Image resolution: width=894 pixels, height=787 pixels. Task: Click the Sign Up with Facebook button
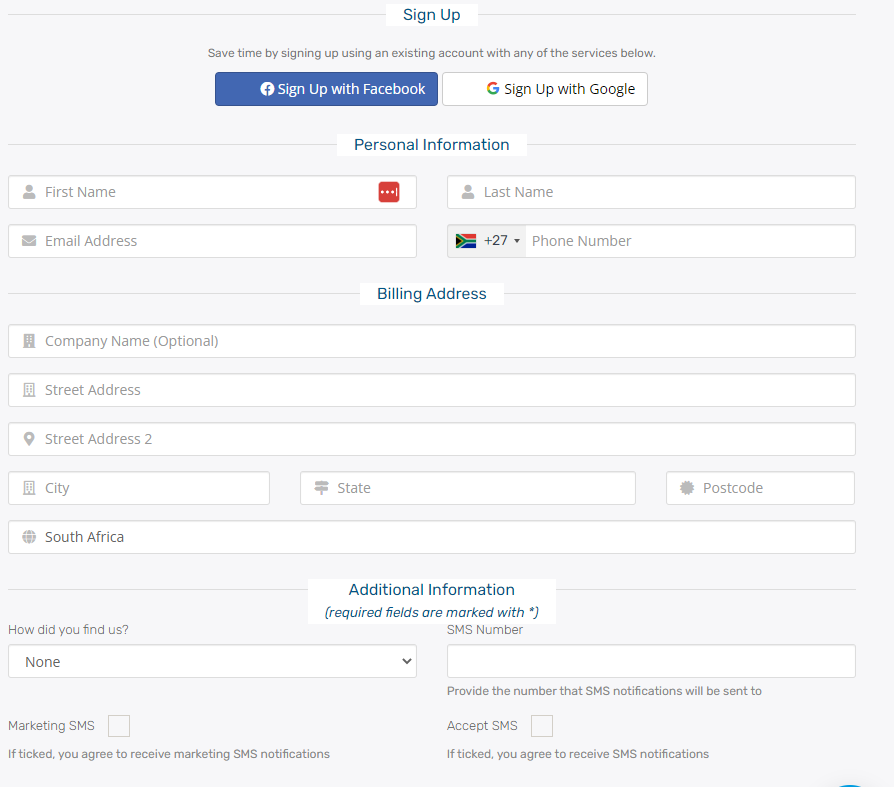click(x=326, y=89)
